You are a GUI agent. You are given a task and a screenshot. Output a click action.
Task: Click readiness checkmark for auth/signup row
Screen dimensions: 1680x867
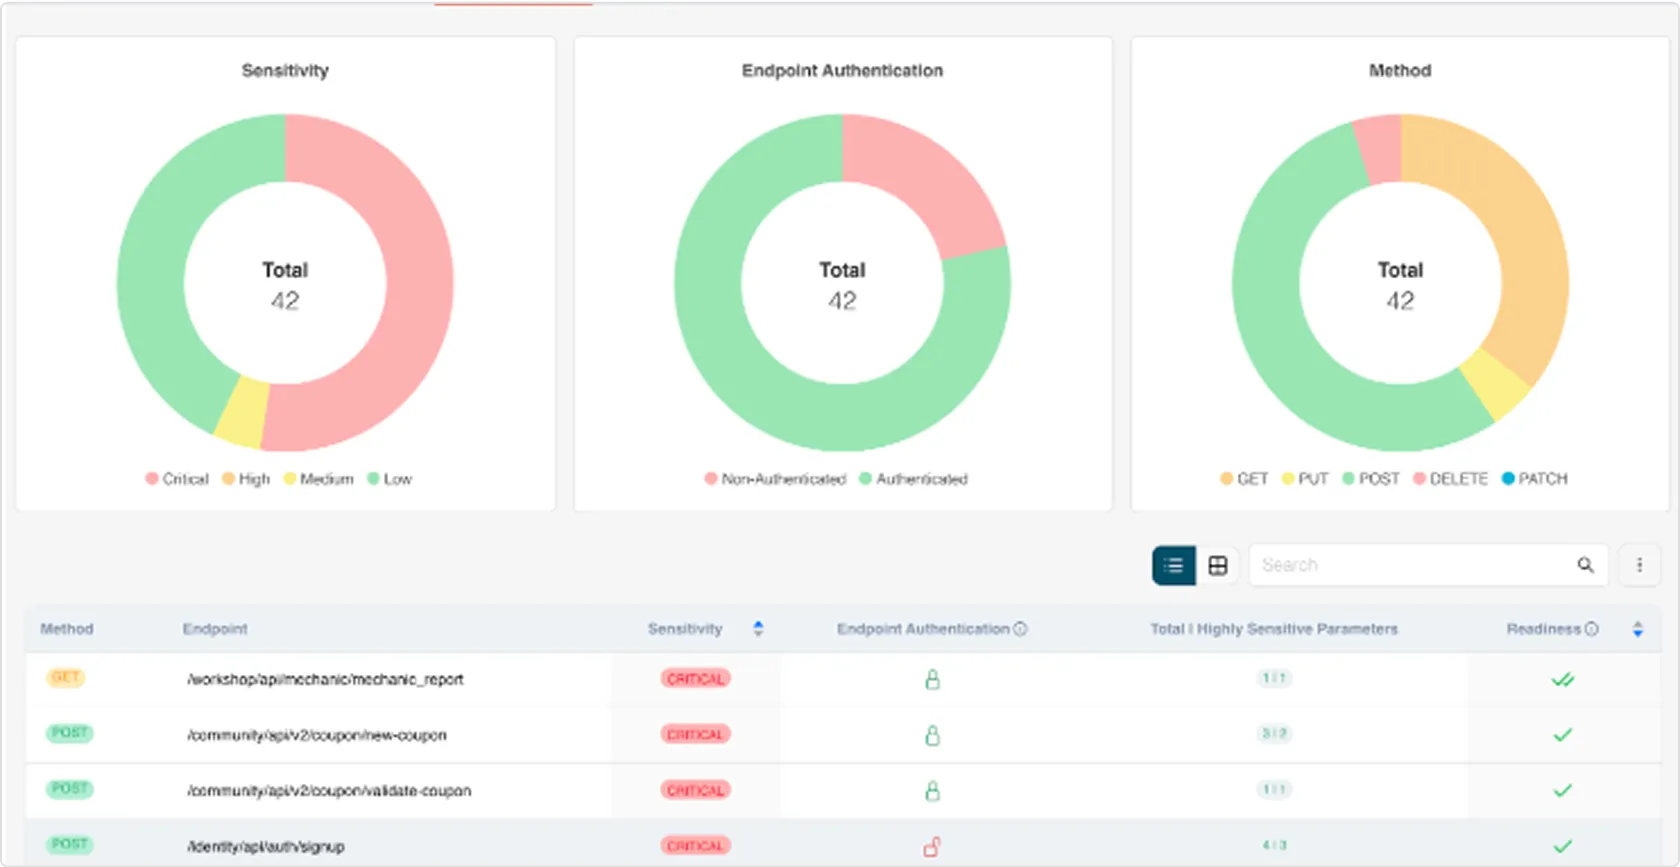[x=1562, y=847]
